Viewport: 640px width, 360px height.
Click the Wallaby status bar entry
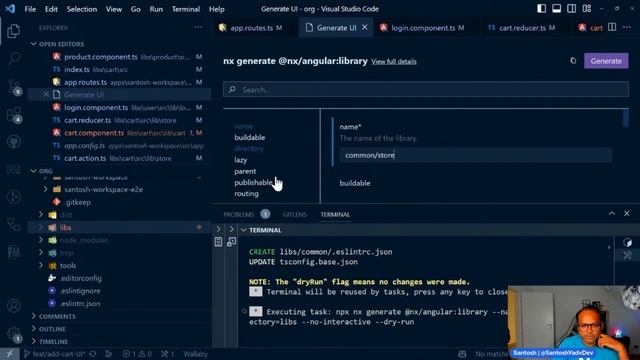pyautogui.click(x=196, y=354)
